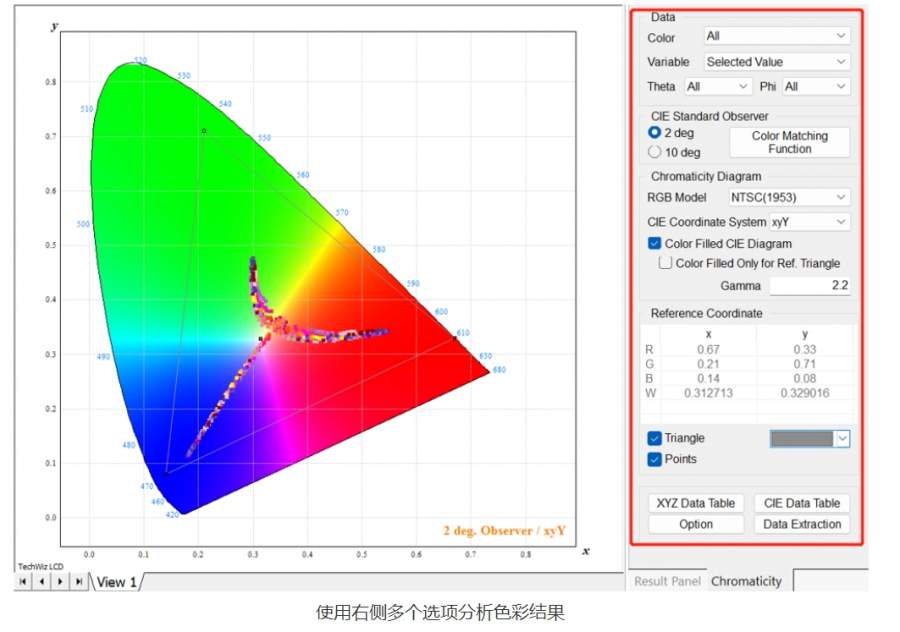Open the triangle color swatch picker

point(809,438)
